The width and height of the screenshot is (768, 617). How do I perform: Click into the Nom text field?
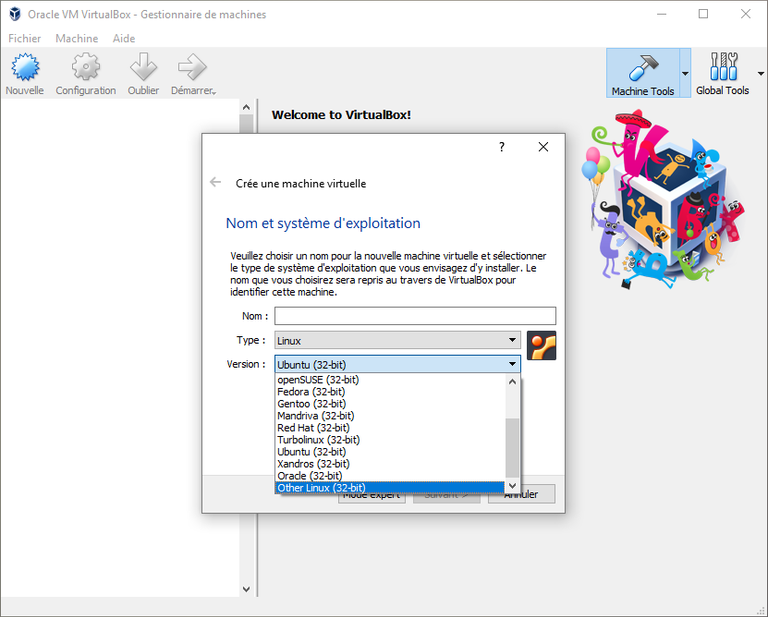pyautogui.click(x=415, y=316)
